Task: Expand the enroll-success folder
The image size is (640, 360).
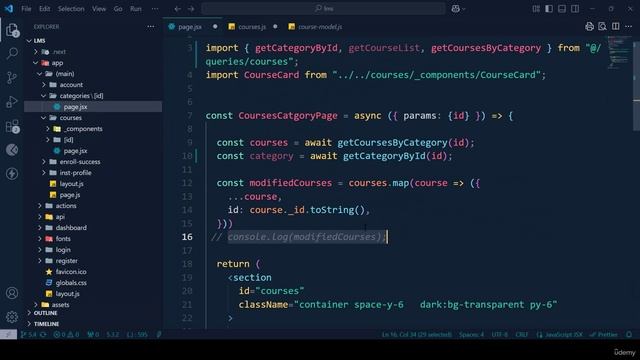Action: coord(44,162)
